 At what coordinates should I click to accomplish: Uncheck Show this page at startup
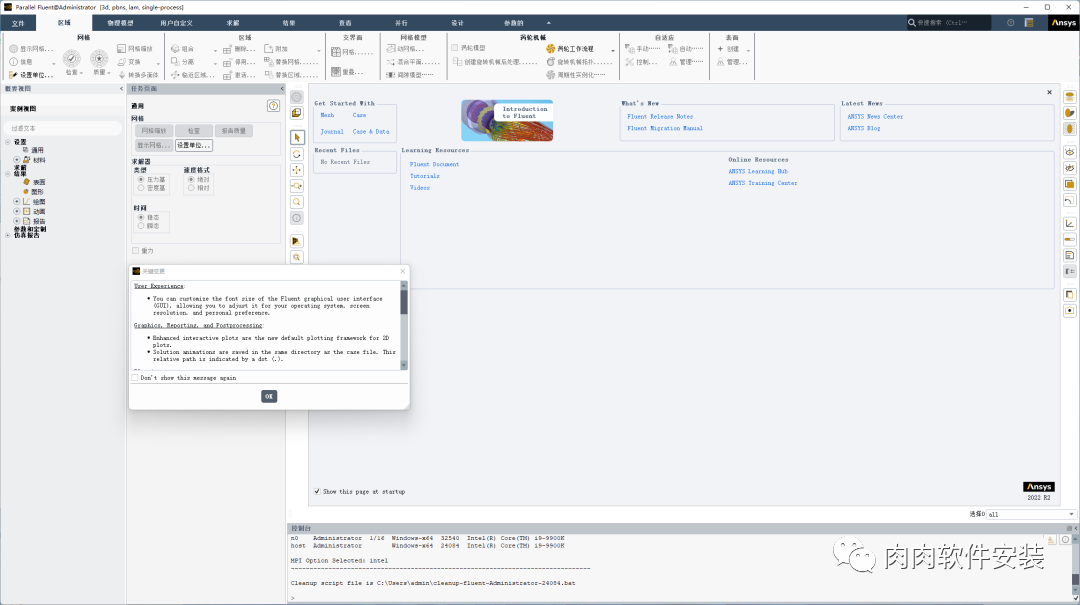tap(317, 491)
